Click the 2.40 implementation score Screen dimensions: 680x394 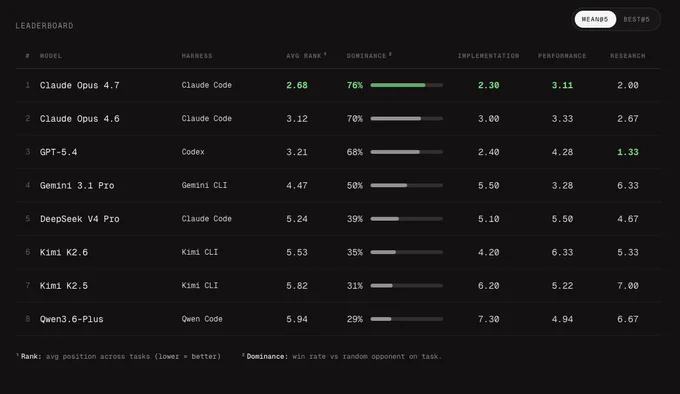pos(488,152)
